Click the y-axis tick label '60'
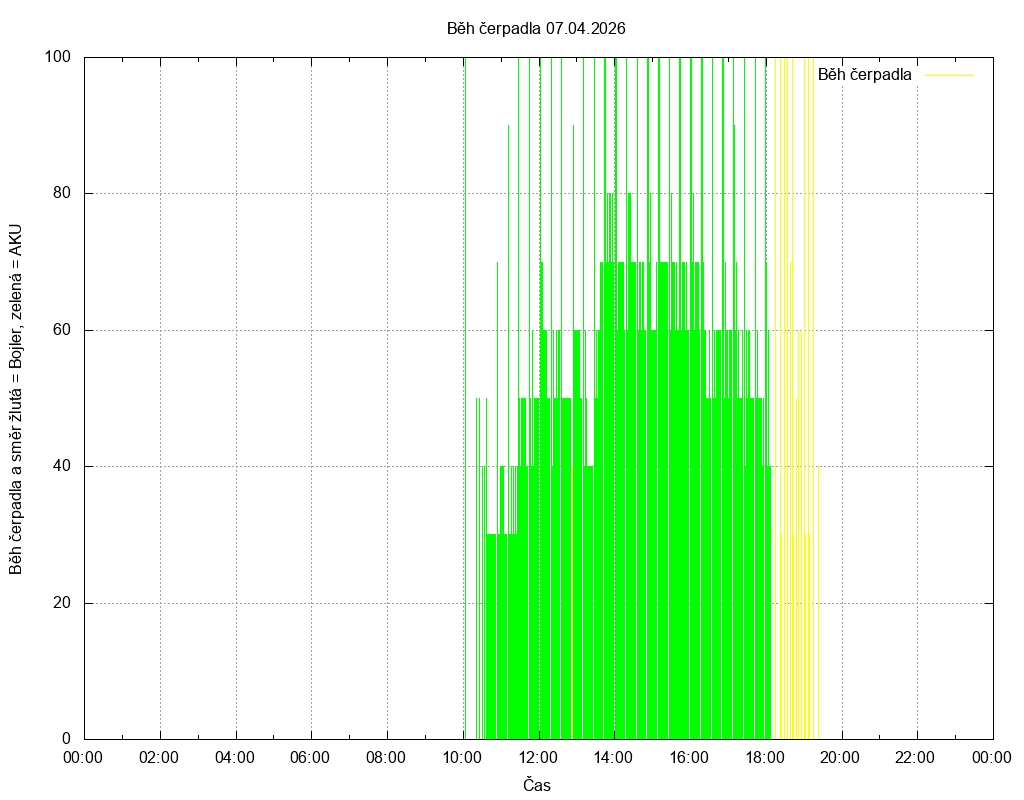 tap(62, 330)
